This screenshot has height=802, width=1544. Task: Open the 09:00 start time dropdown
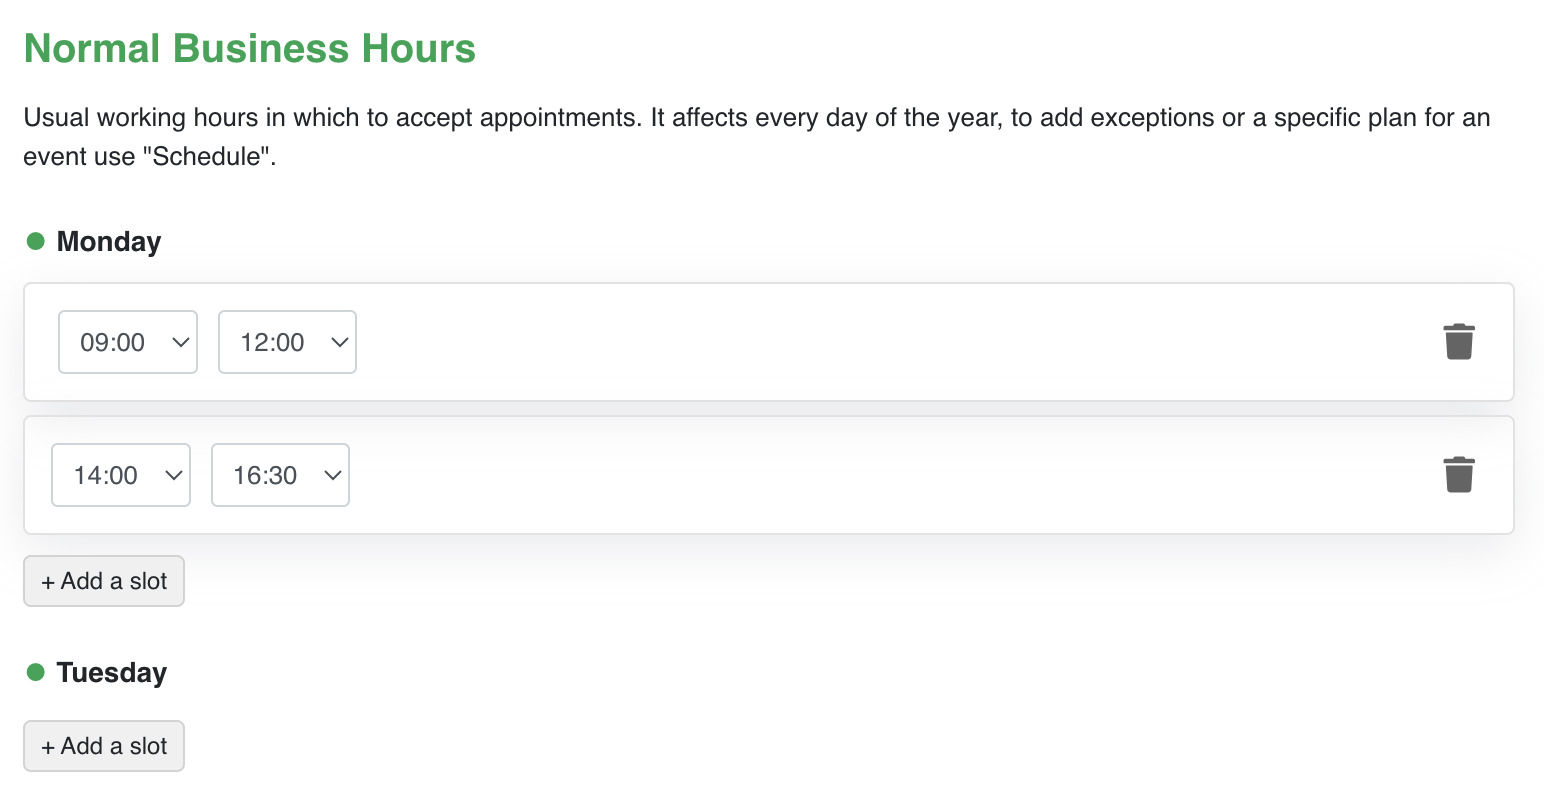pyautogui.click(x=127, y=342)
